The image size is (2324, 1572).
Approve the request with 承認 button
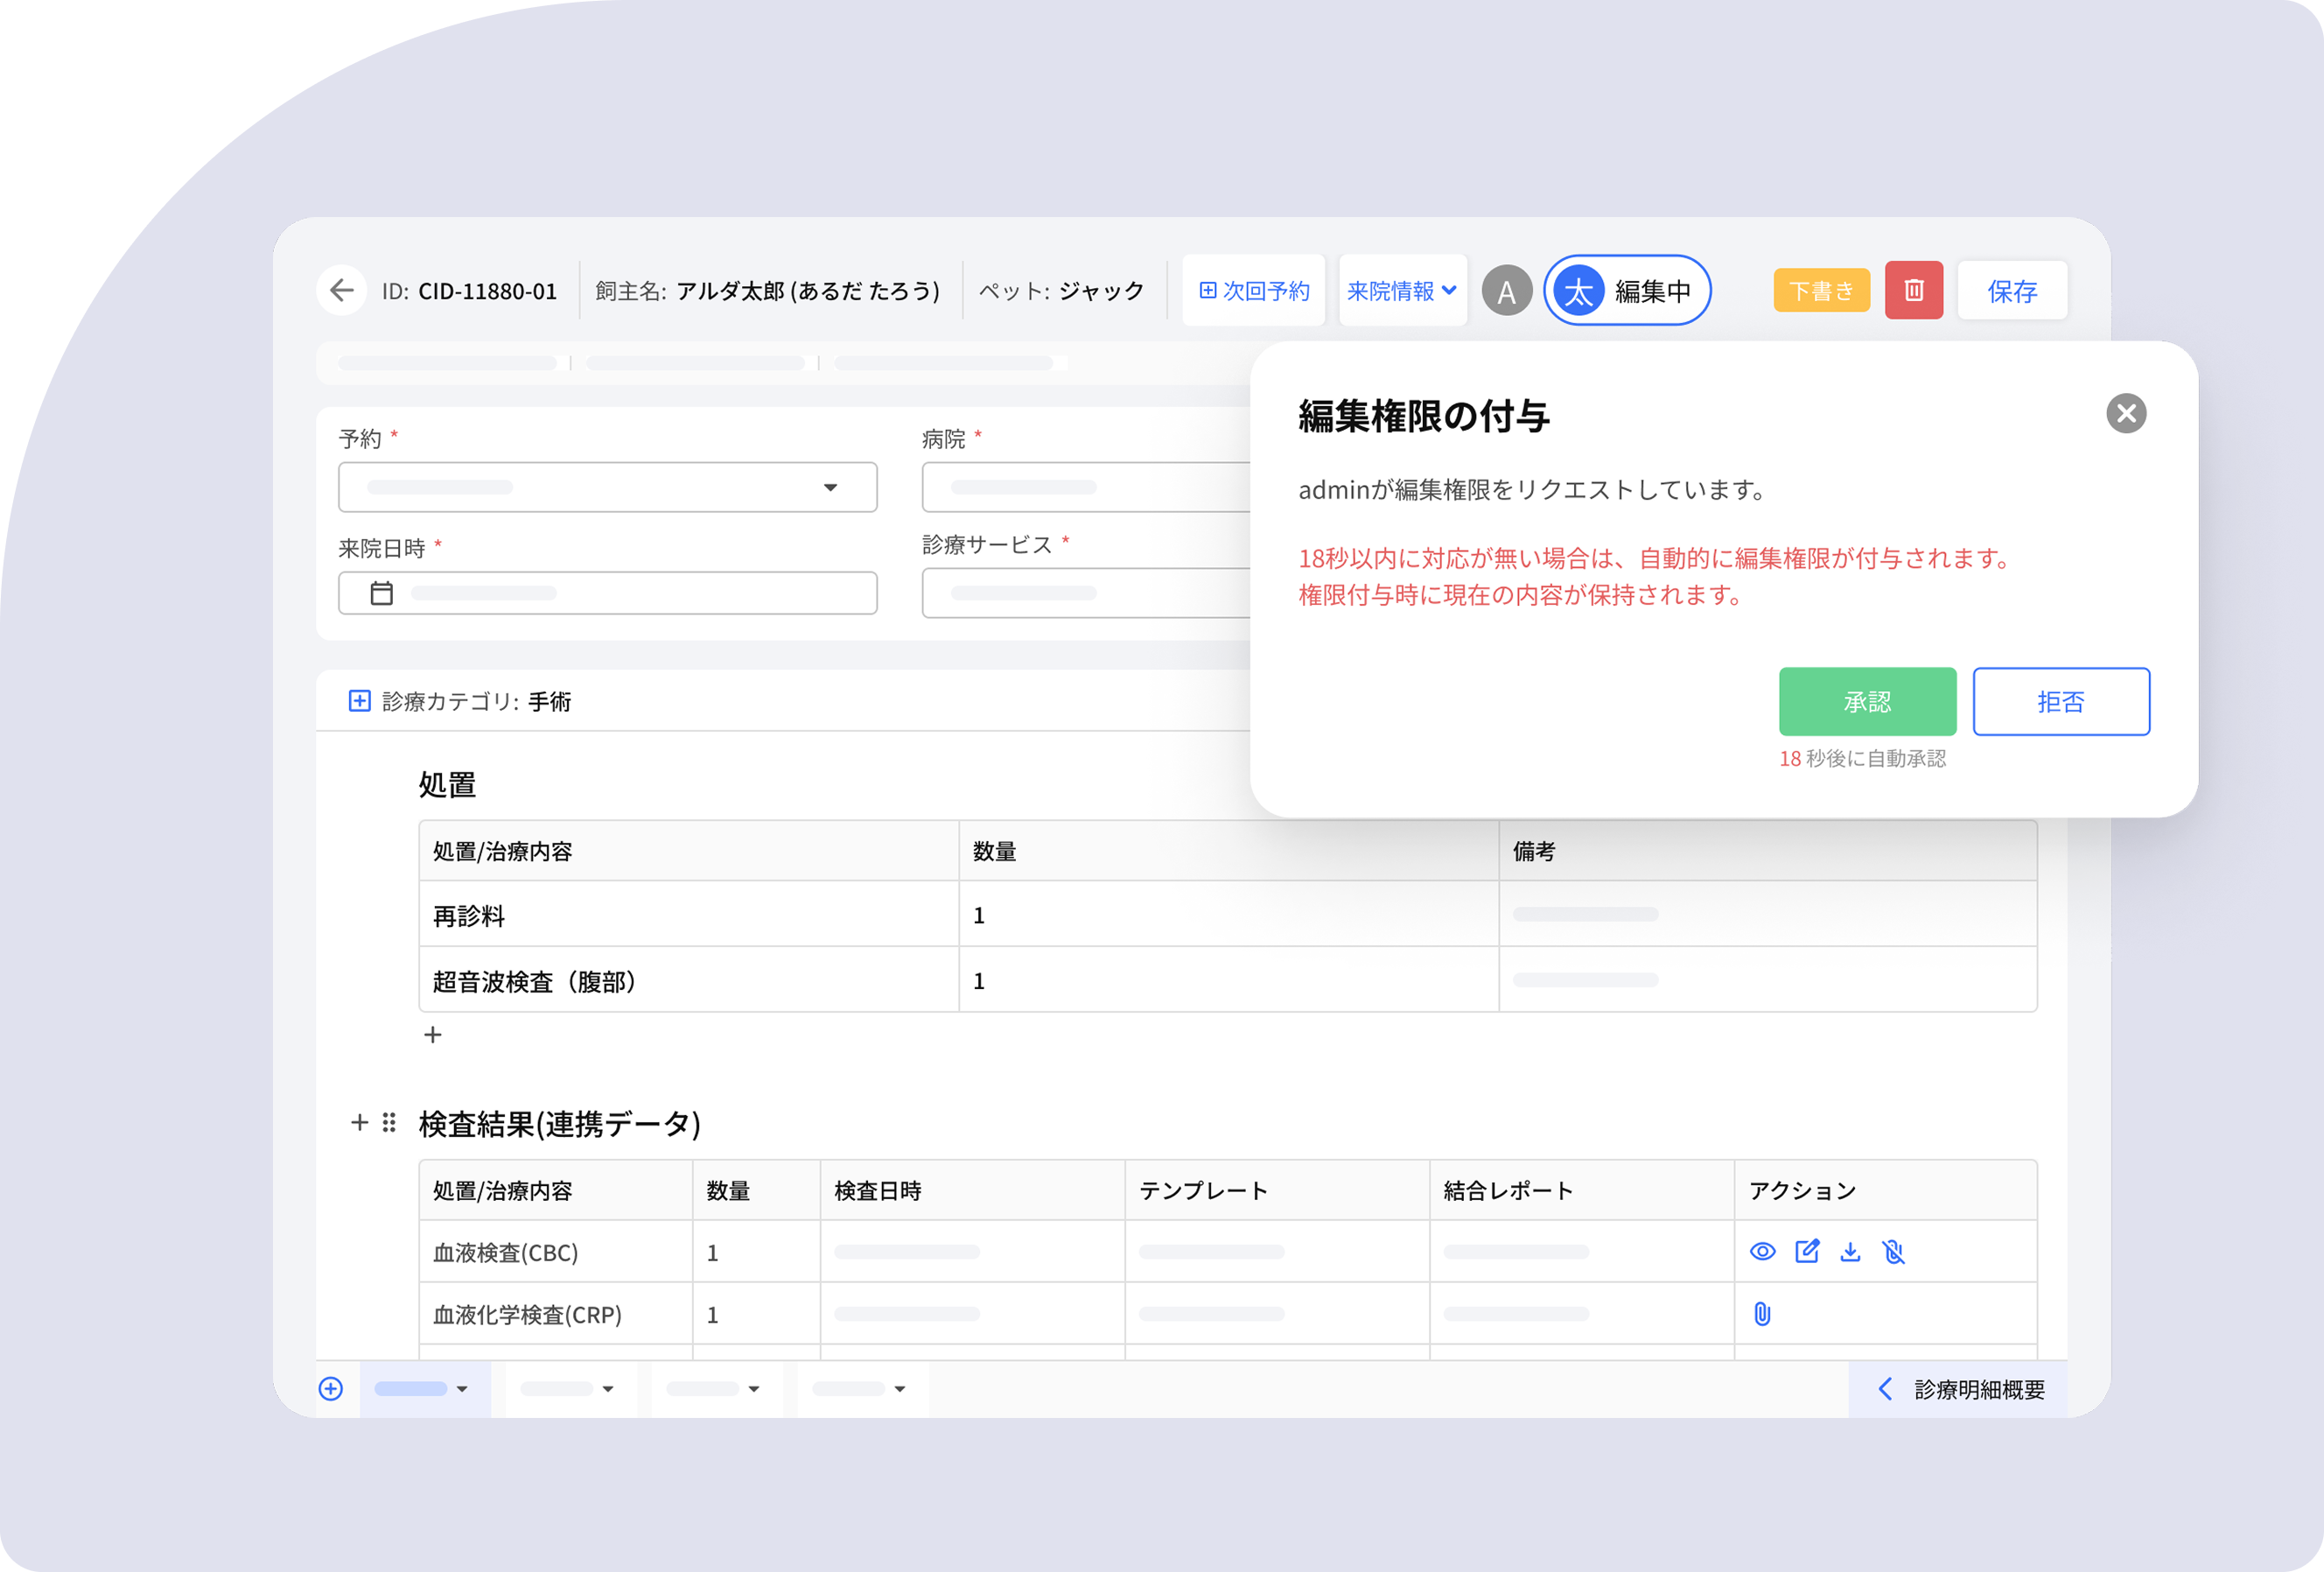pos(1866,701)
